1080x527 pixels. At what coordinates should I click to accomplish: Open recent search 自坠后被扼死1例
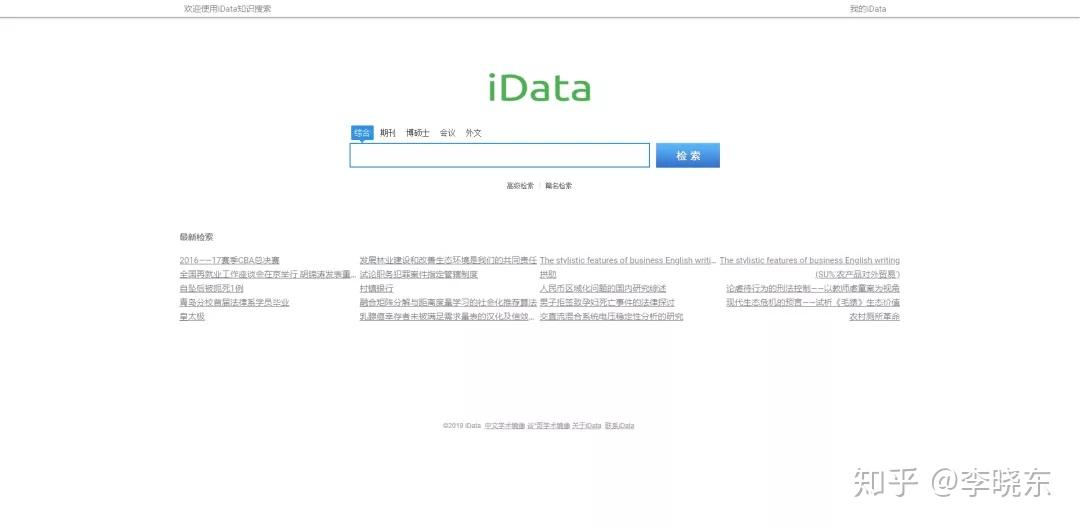click(x=211, y=289)
